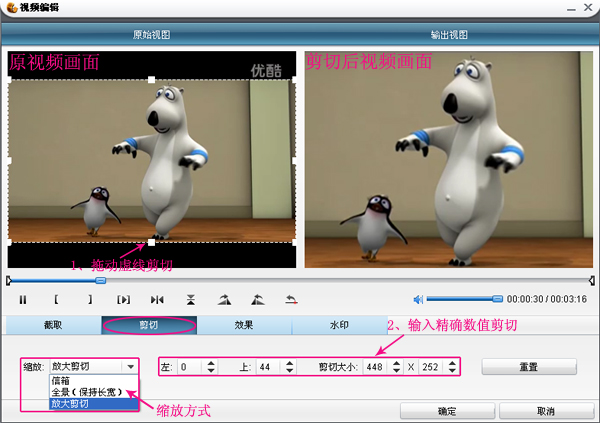Click the vertical flip icon

pos(190,299)
